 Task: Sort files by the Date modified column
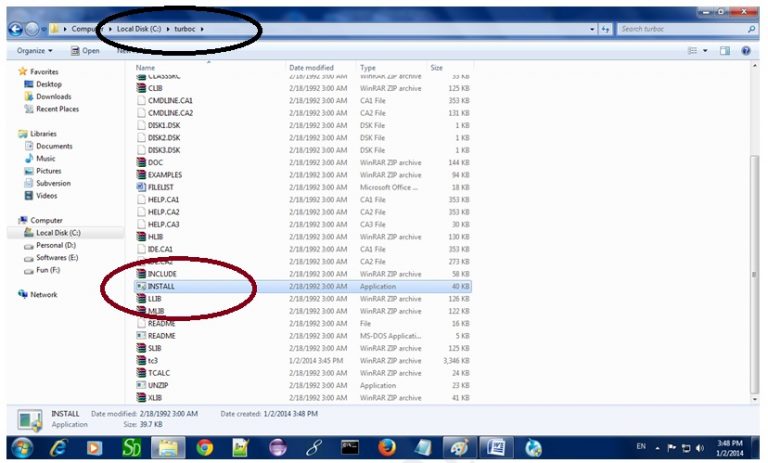point(310,67)
